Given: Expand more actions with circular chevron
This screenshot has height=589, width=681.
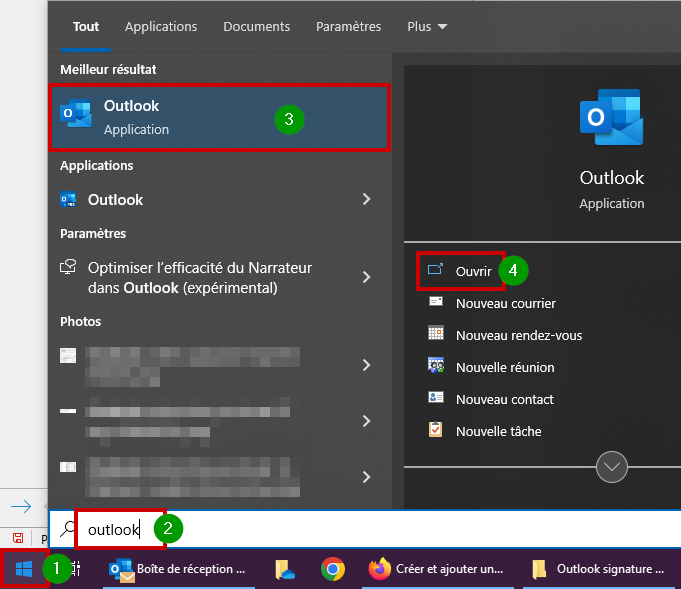Looking at the screenshot, I should coord(612,467).
